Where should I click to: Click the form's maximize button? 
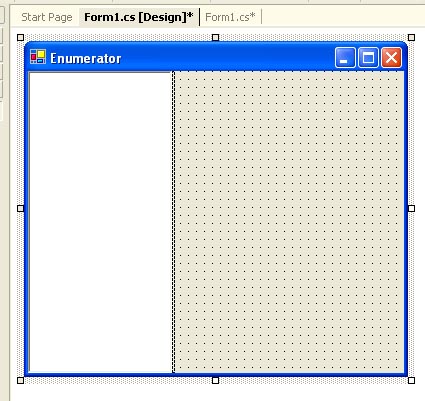coord(368,58)
